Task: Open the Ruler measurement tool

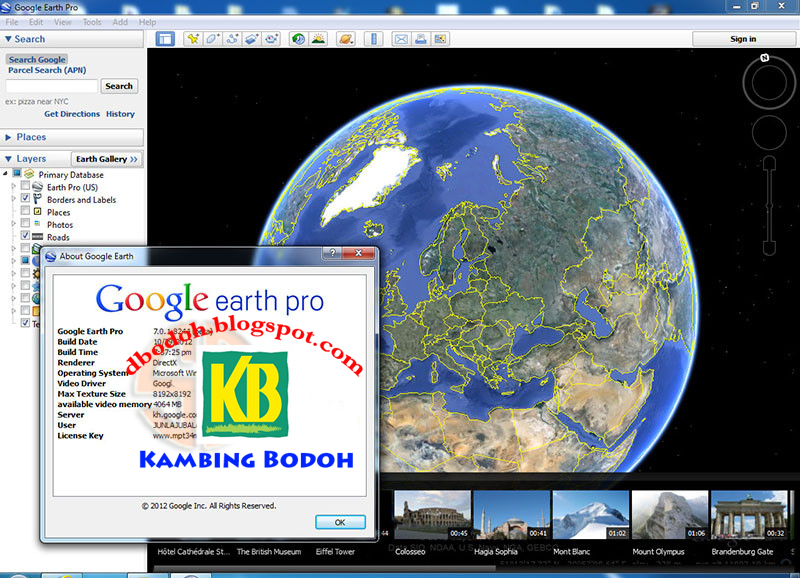Action: coord(373,39)
